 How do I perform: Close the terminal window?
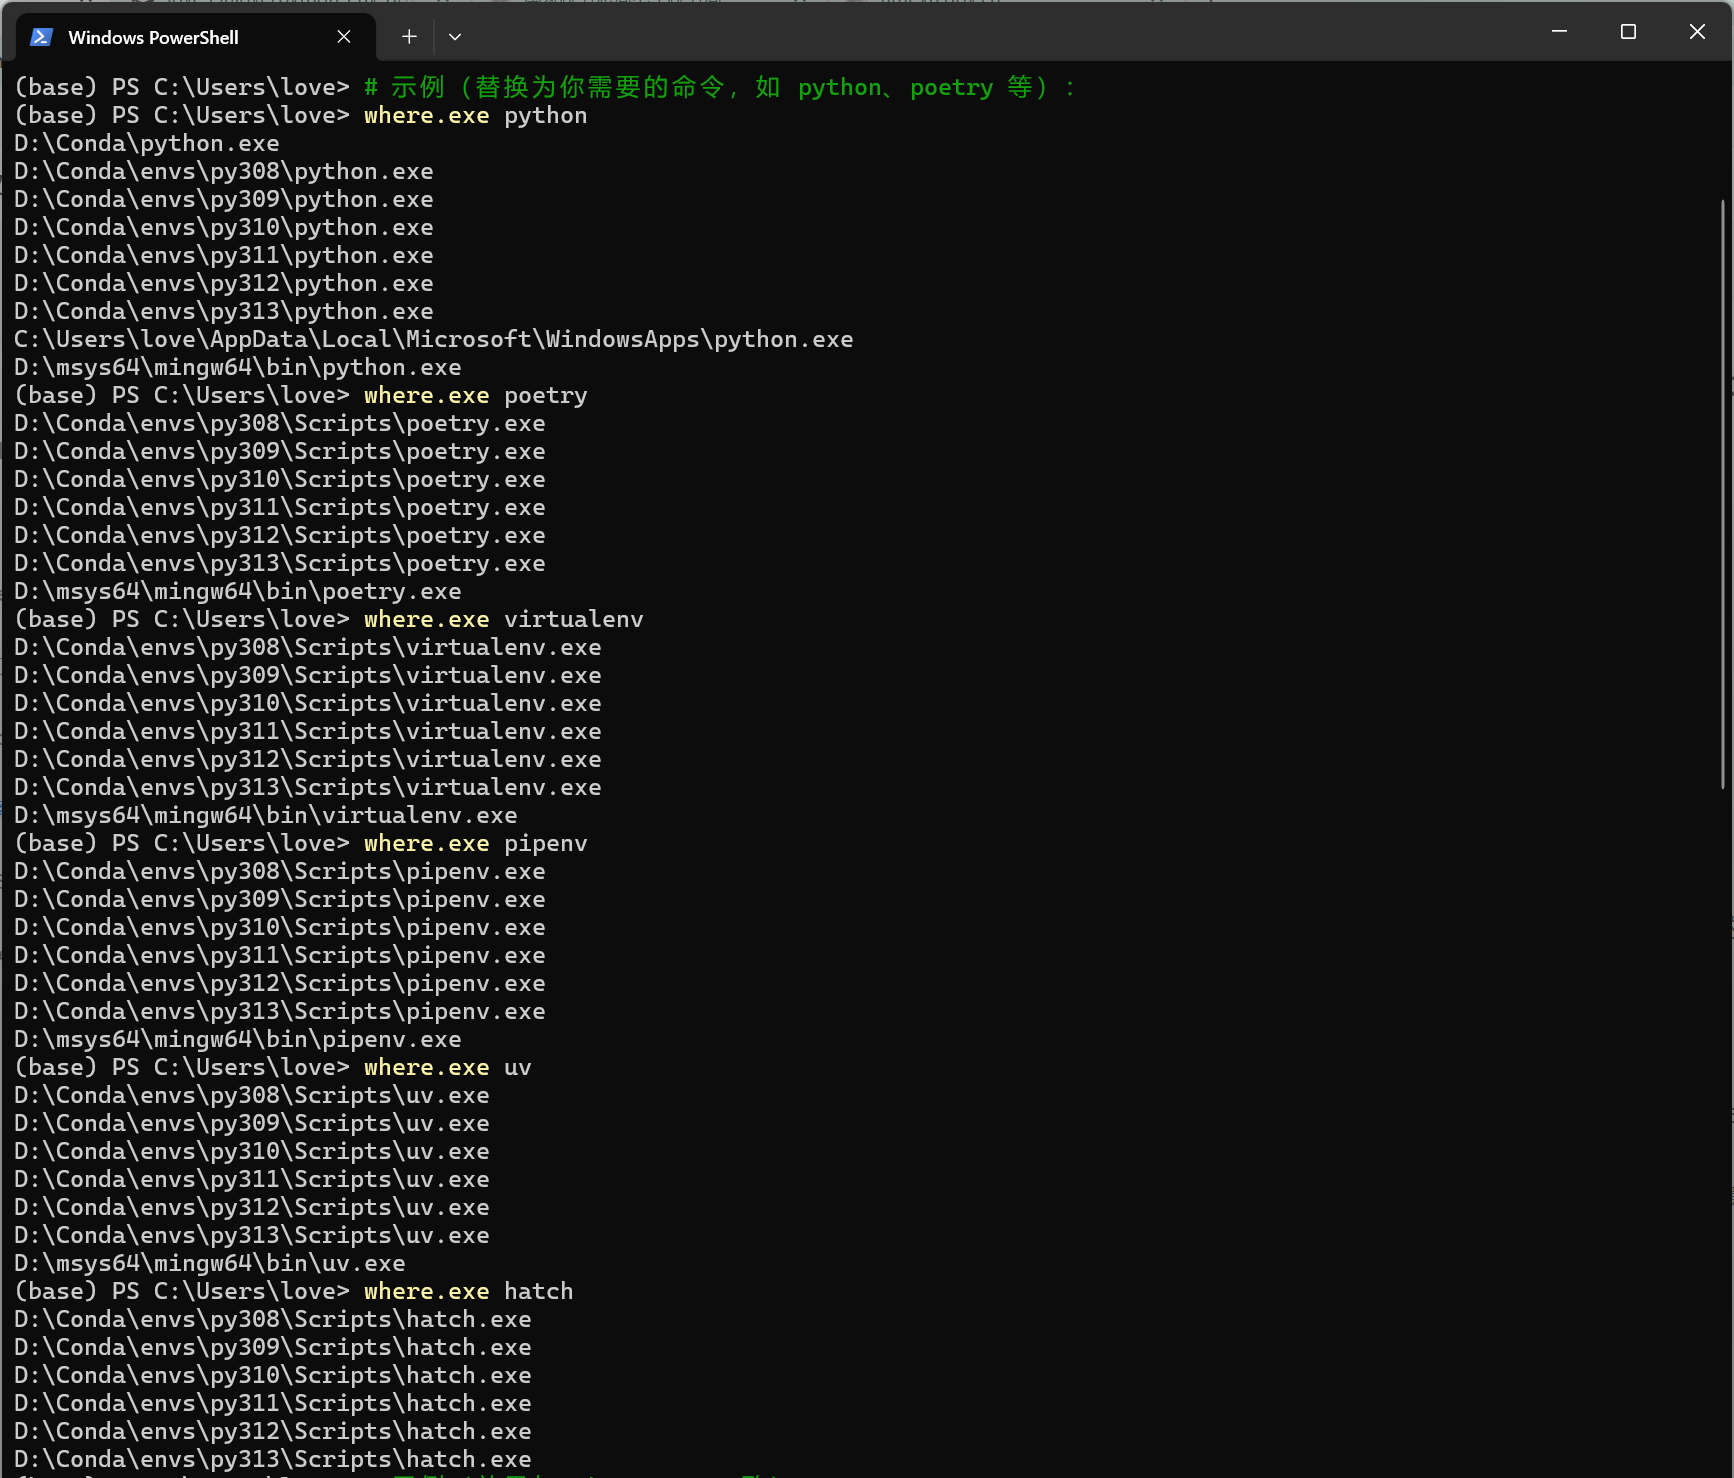pos(1697,31)
